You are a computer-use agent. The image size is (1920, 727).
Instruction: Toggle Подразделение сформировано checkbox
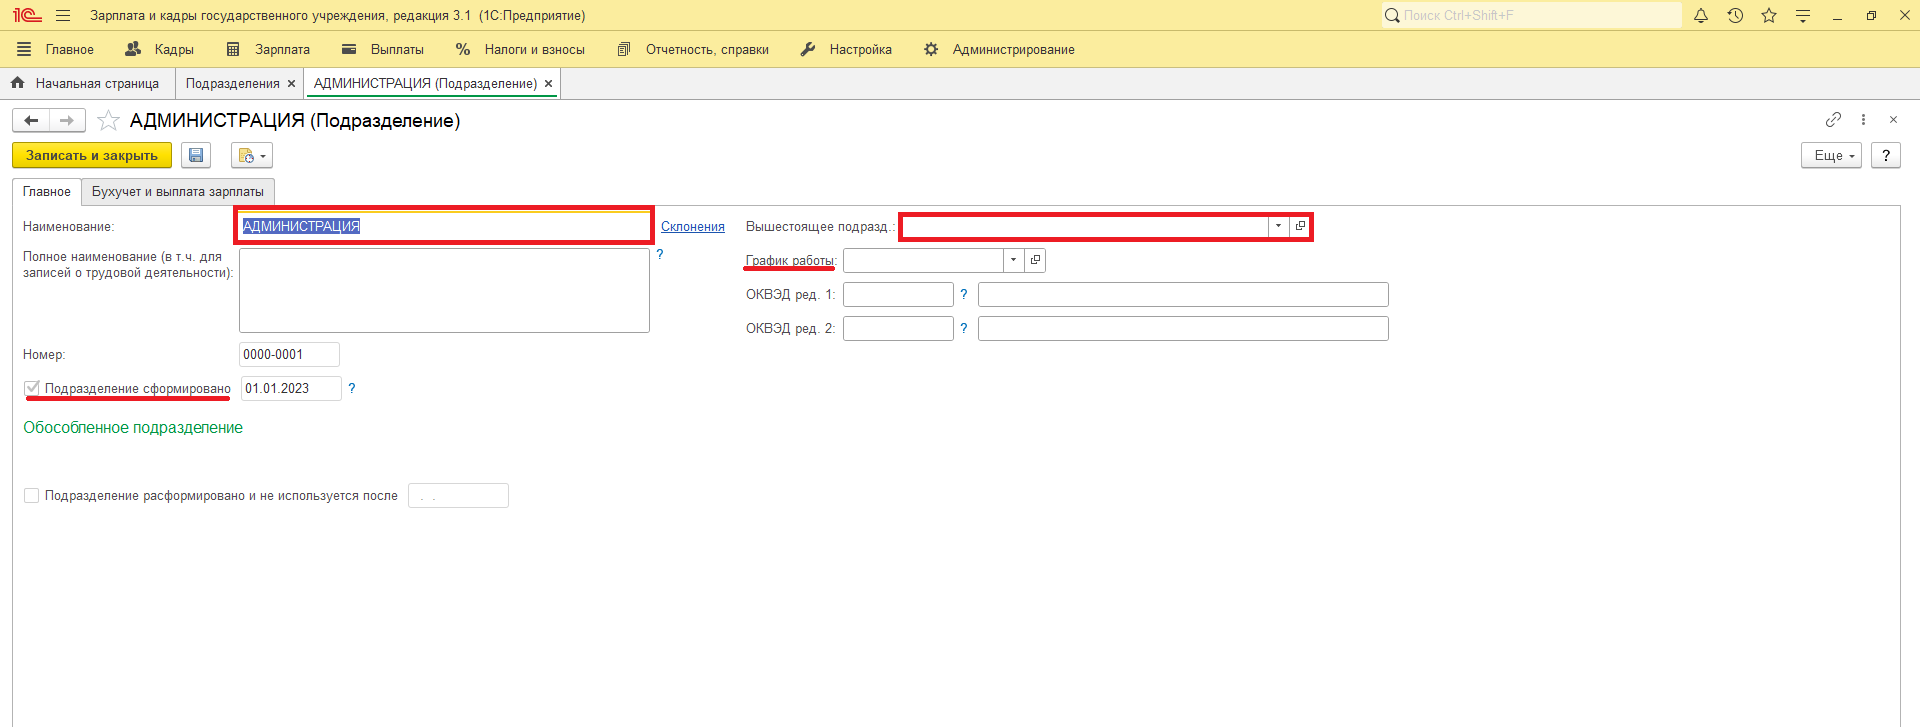[x=32, y=388]
